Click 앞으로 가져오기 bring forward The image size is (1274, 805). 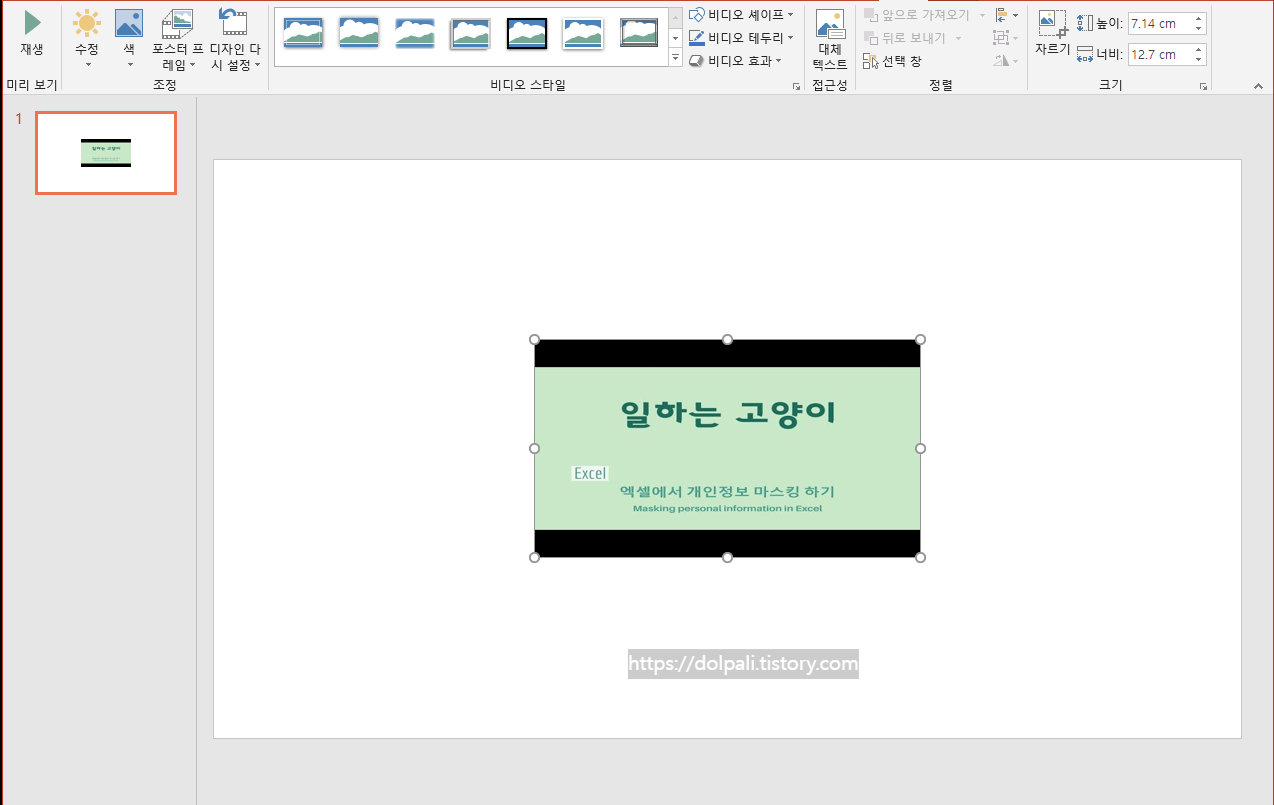917,15
